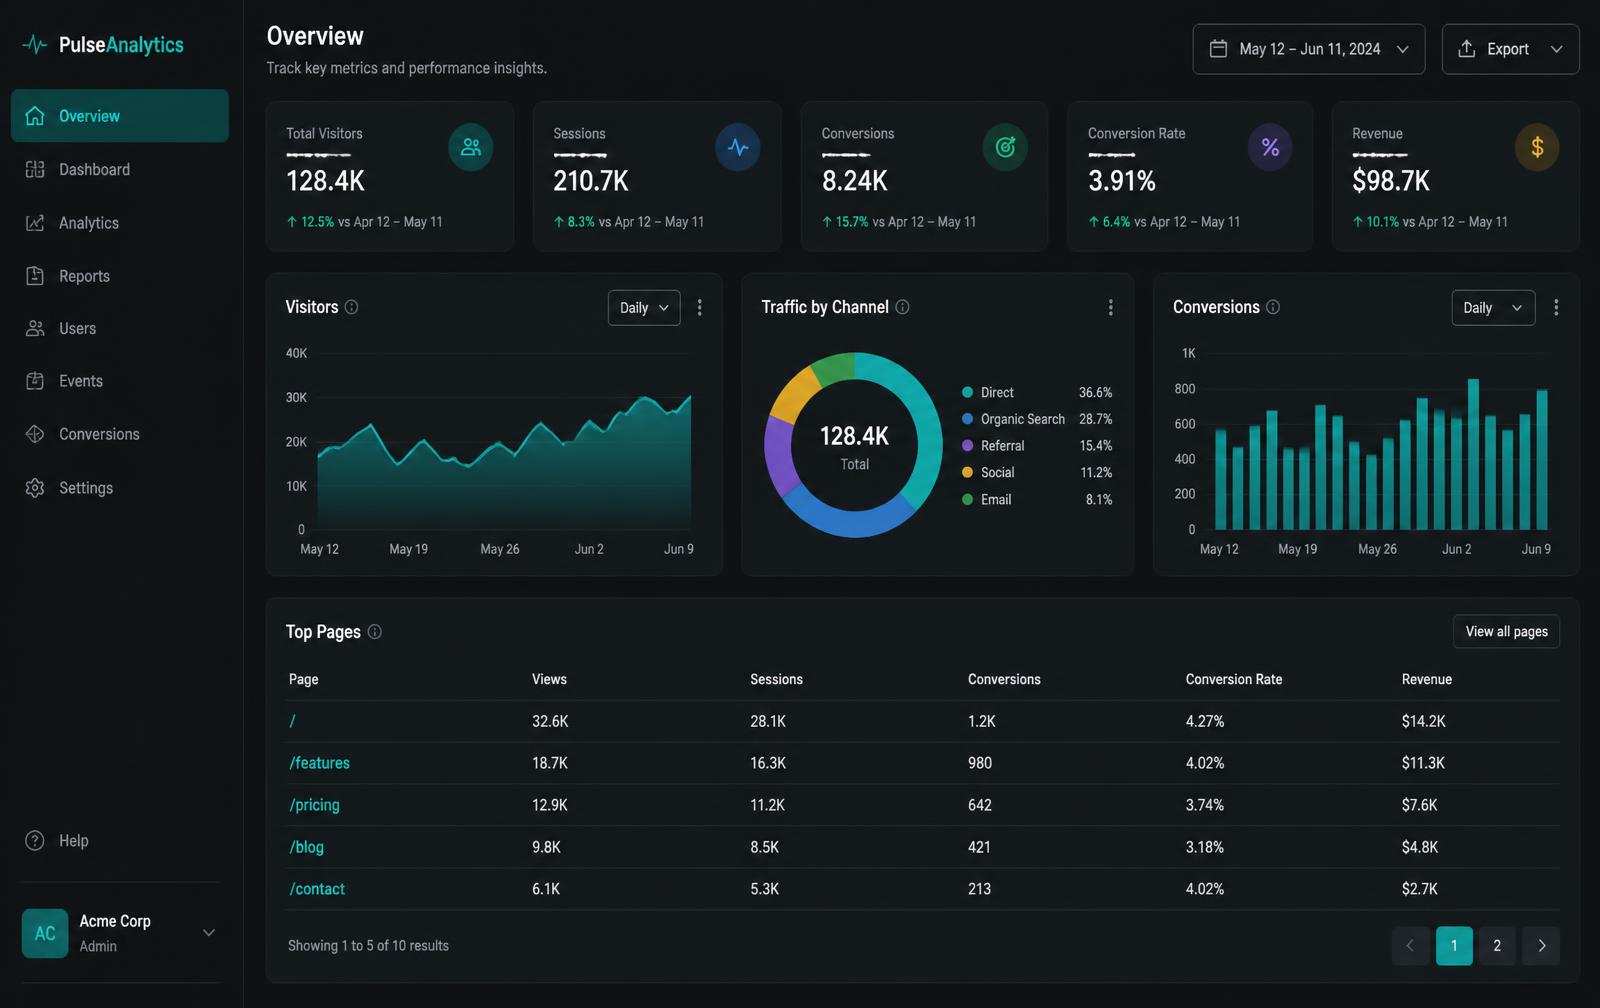Click the 210.7K sessions value
The image size is (1600, 1008).
pos(591,181)
